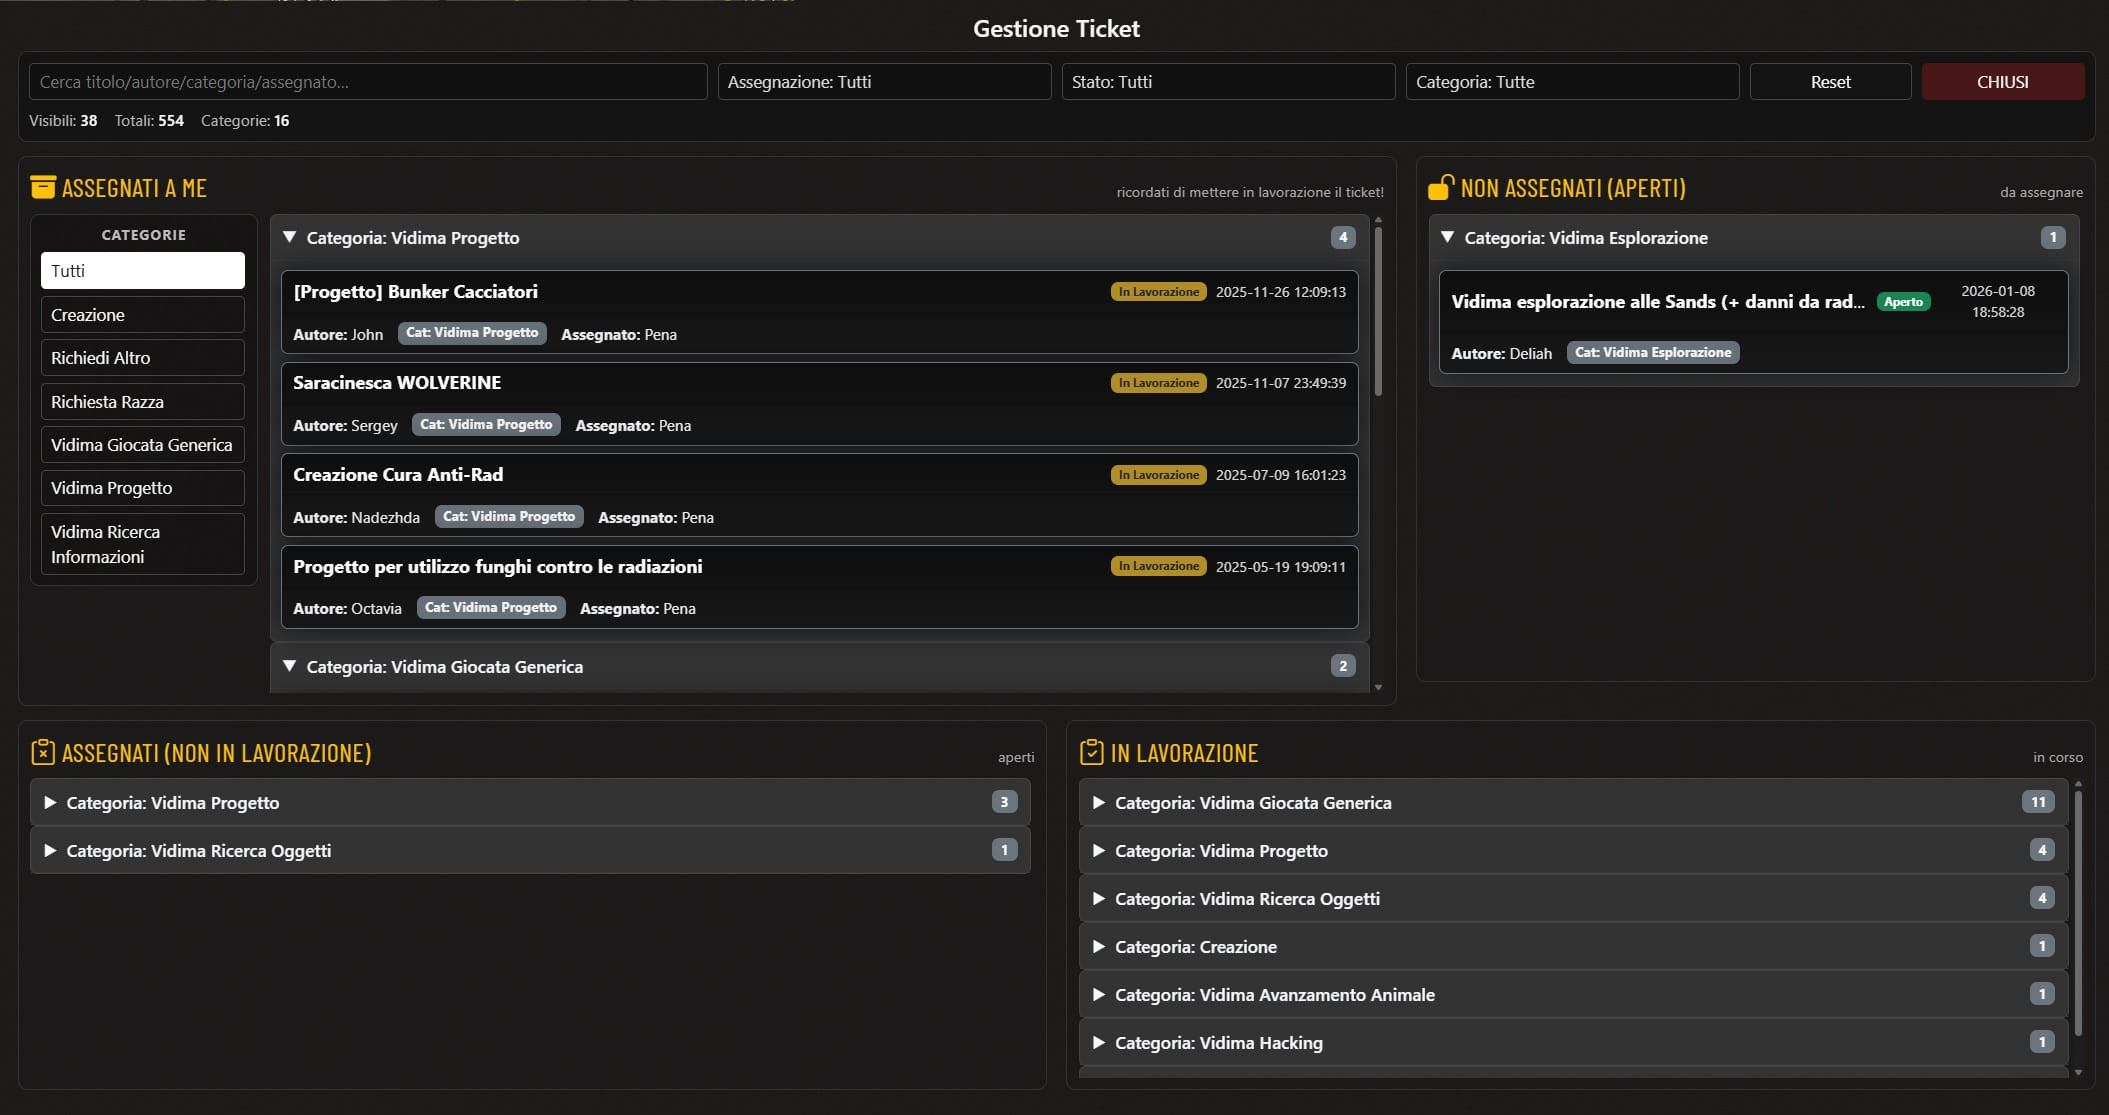
Task: Click the count badge 11 in In Lavorazione
Action: point(2038,802)
